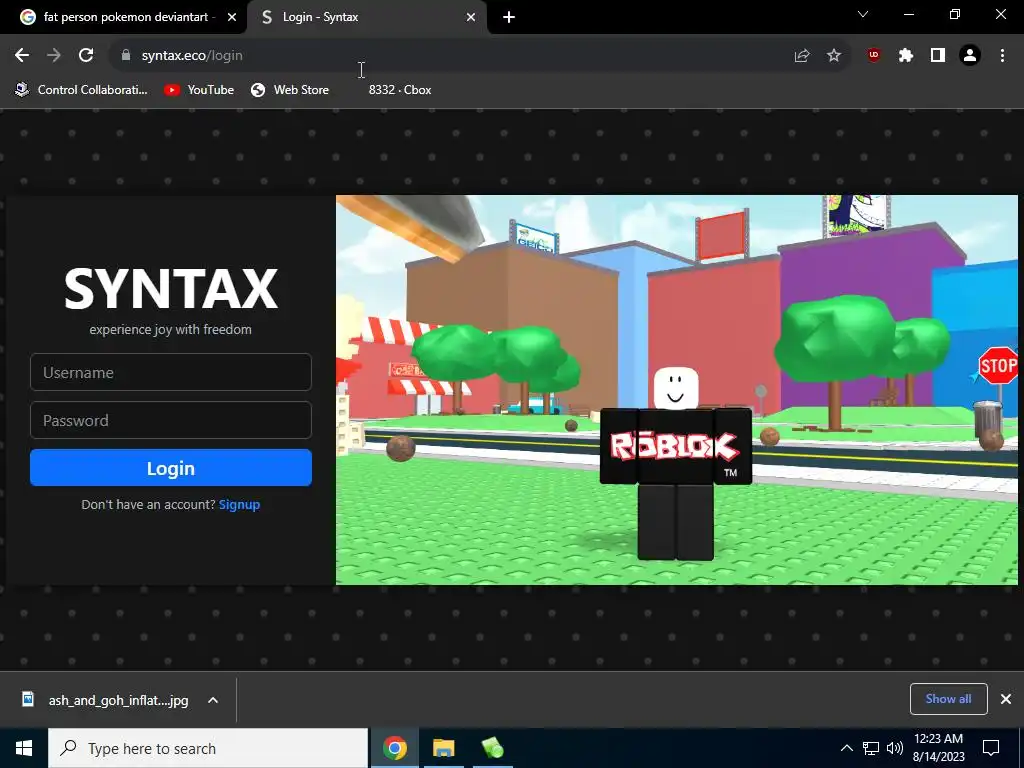
Task: Close the fat person pokemon deviantart tab
Action: [x=232, y=17]
